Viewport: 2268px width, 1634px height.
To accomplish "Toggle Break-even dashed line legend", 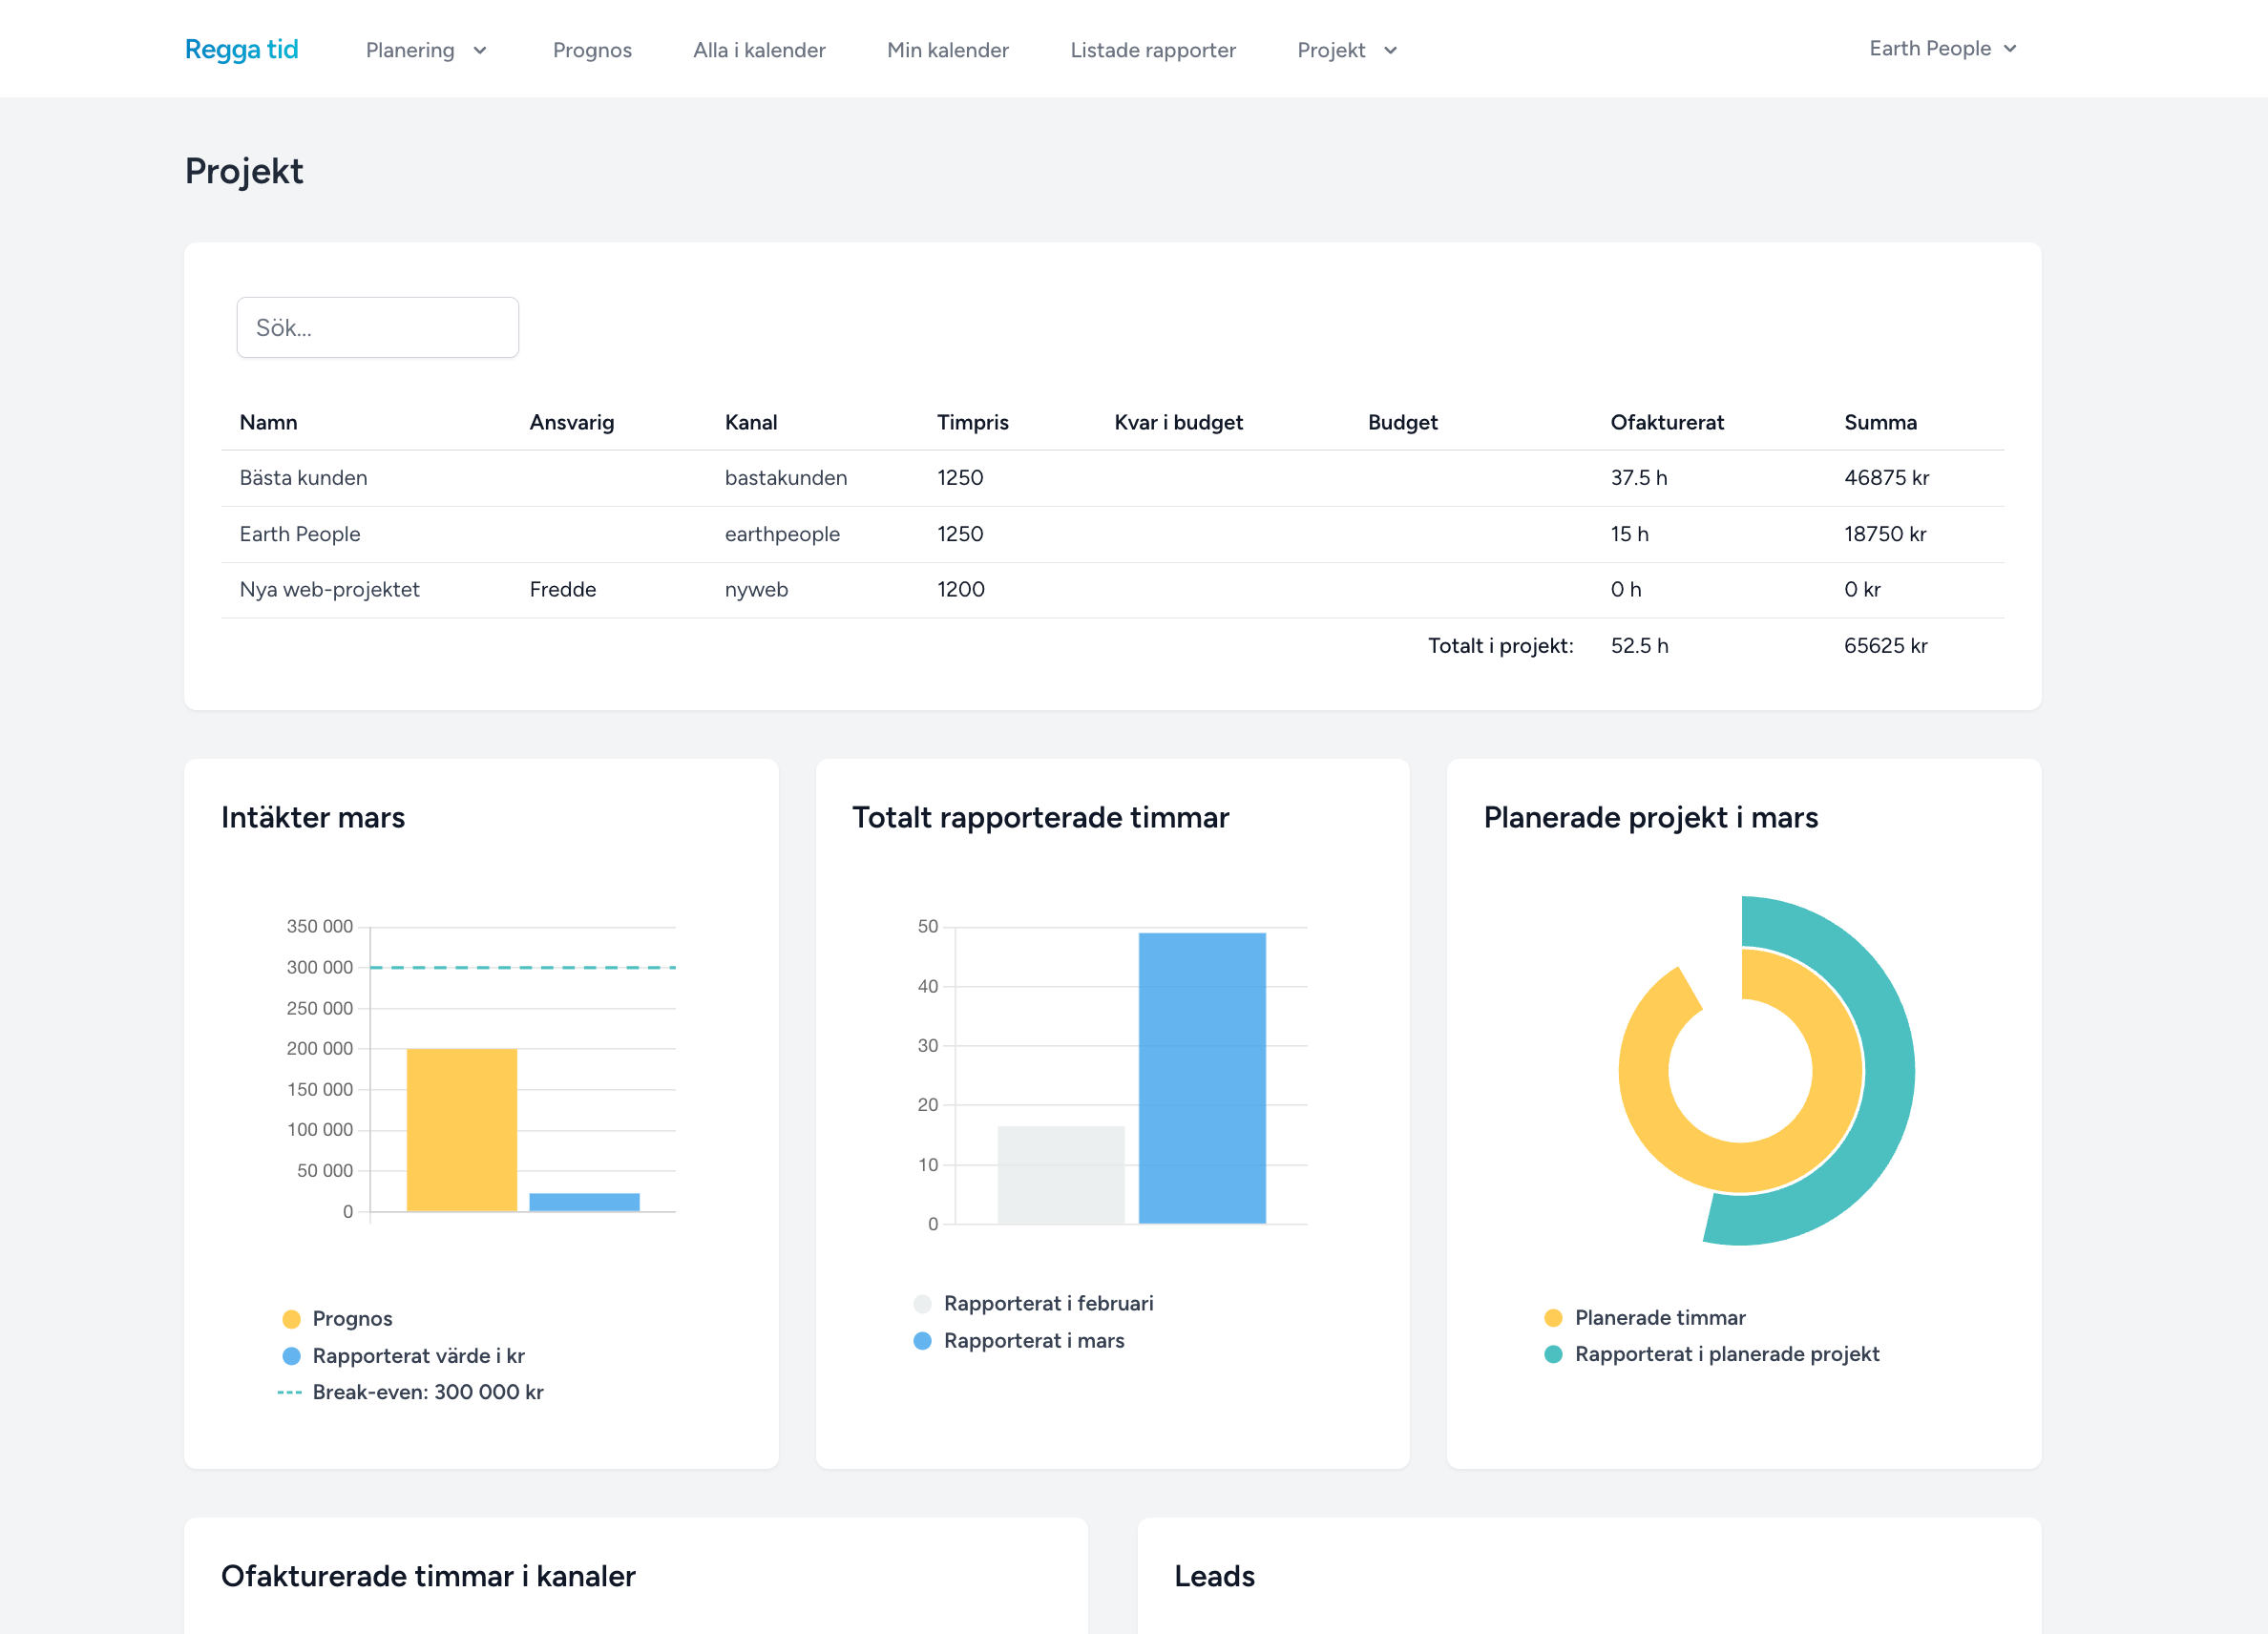I will (290, 1392).
